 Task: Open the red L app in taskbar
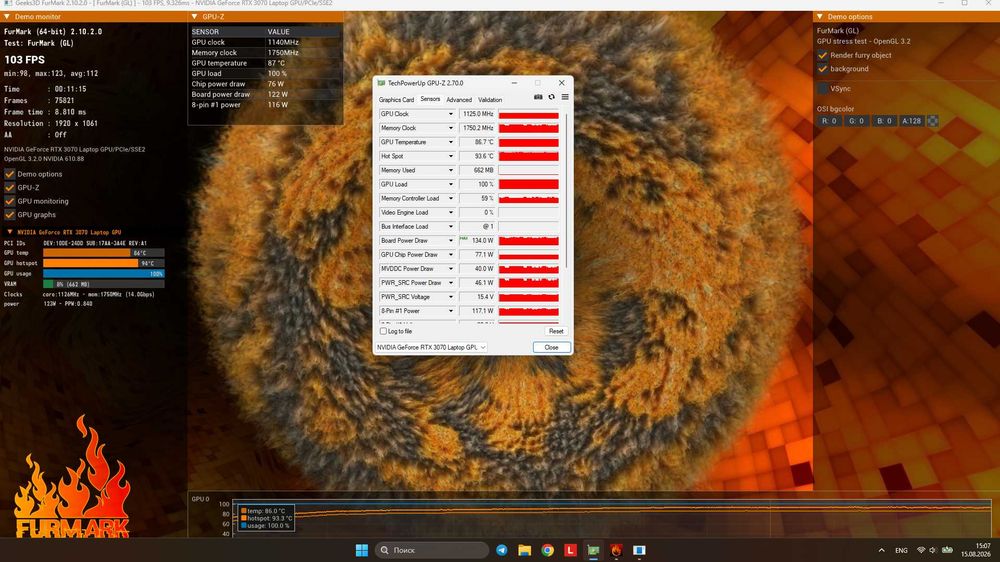[x=570, y=550]
